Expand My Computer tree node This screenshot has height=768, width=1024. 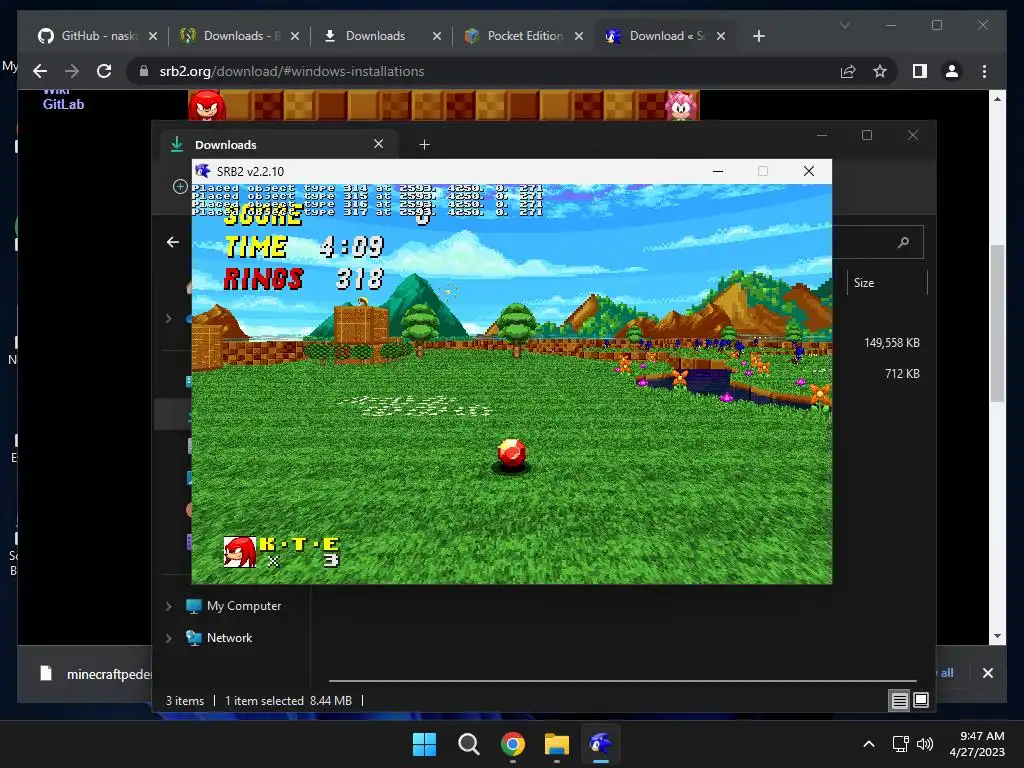168,606
